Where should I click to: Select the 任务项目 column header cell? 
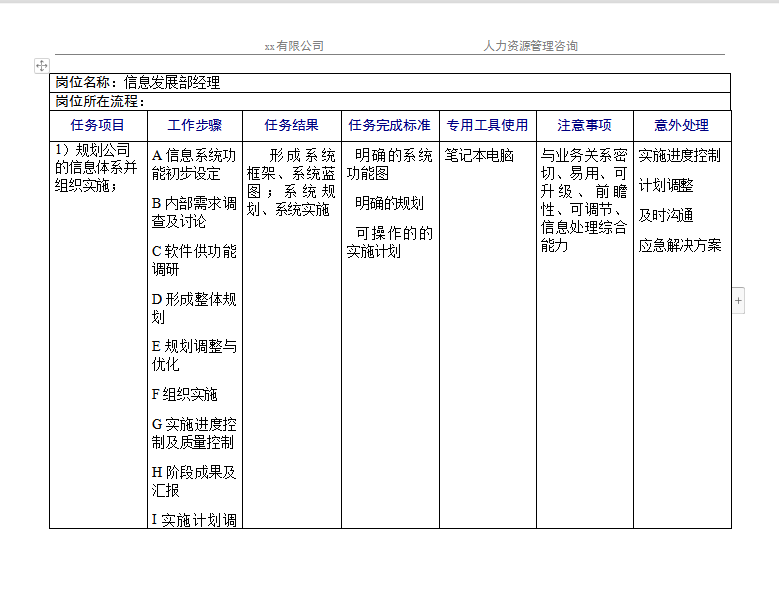click(98, 125)
